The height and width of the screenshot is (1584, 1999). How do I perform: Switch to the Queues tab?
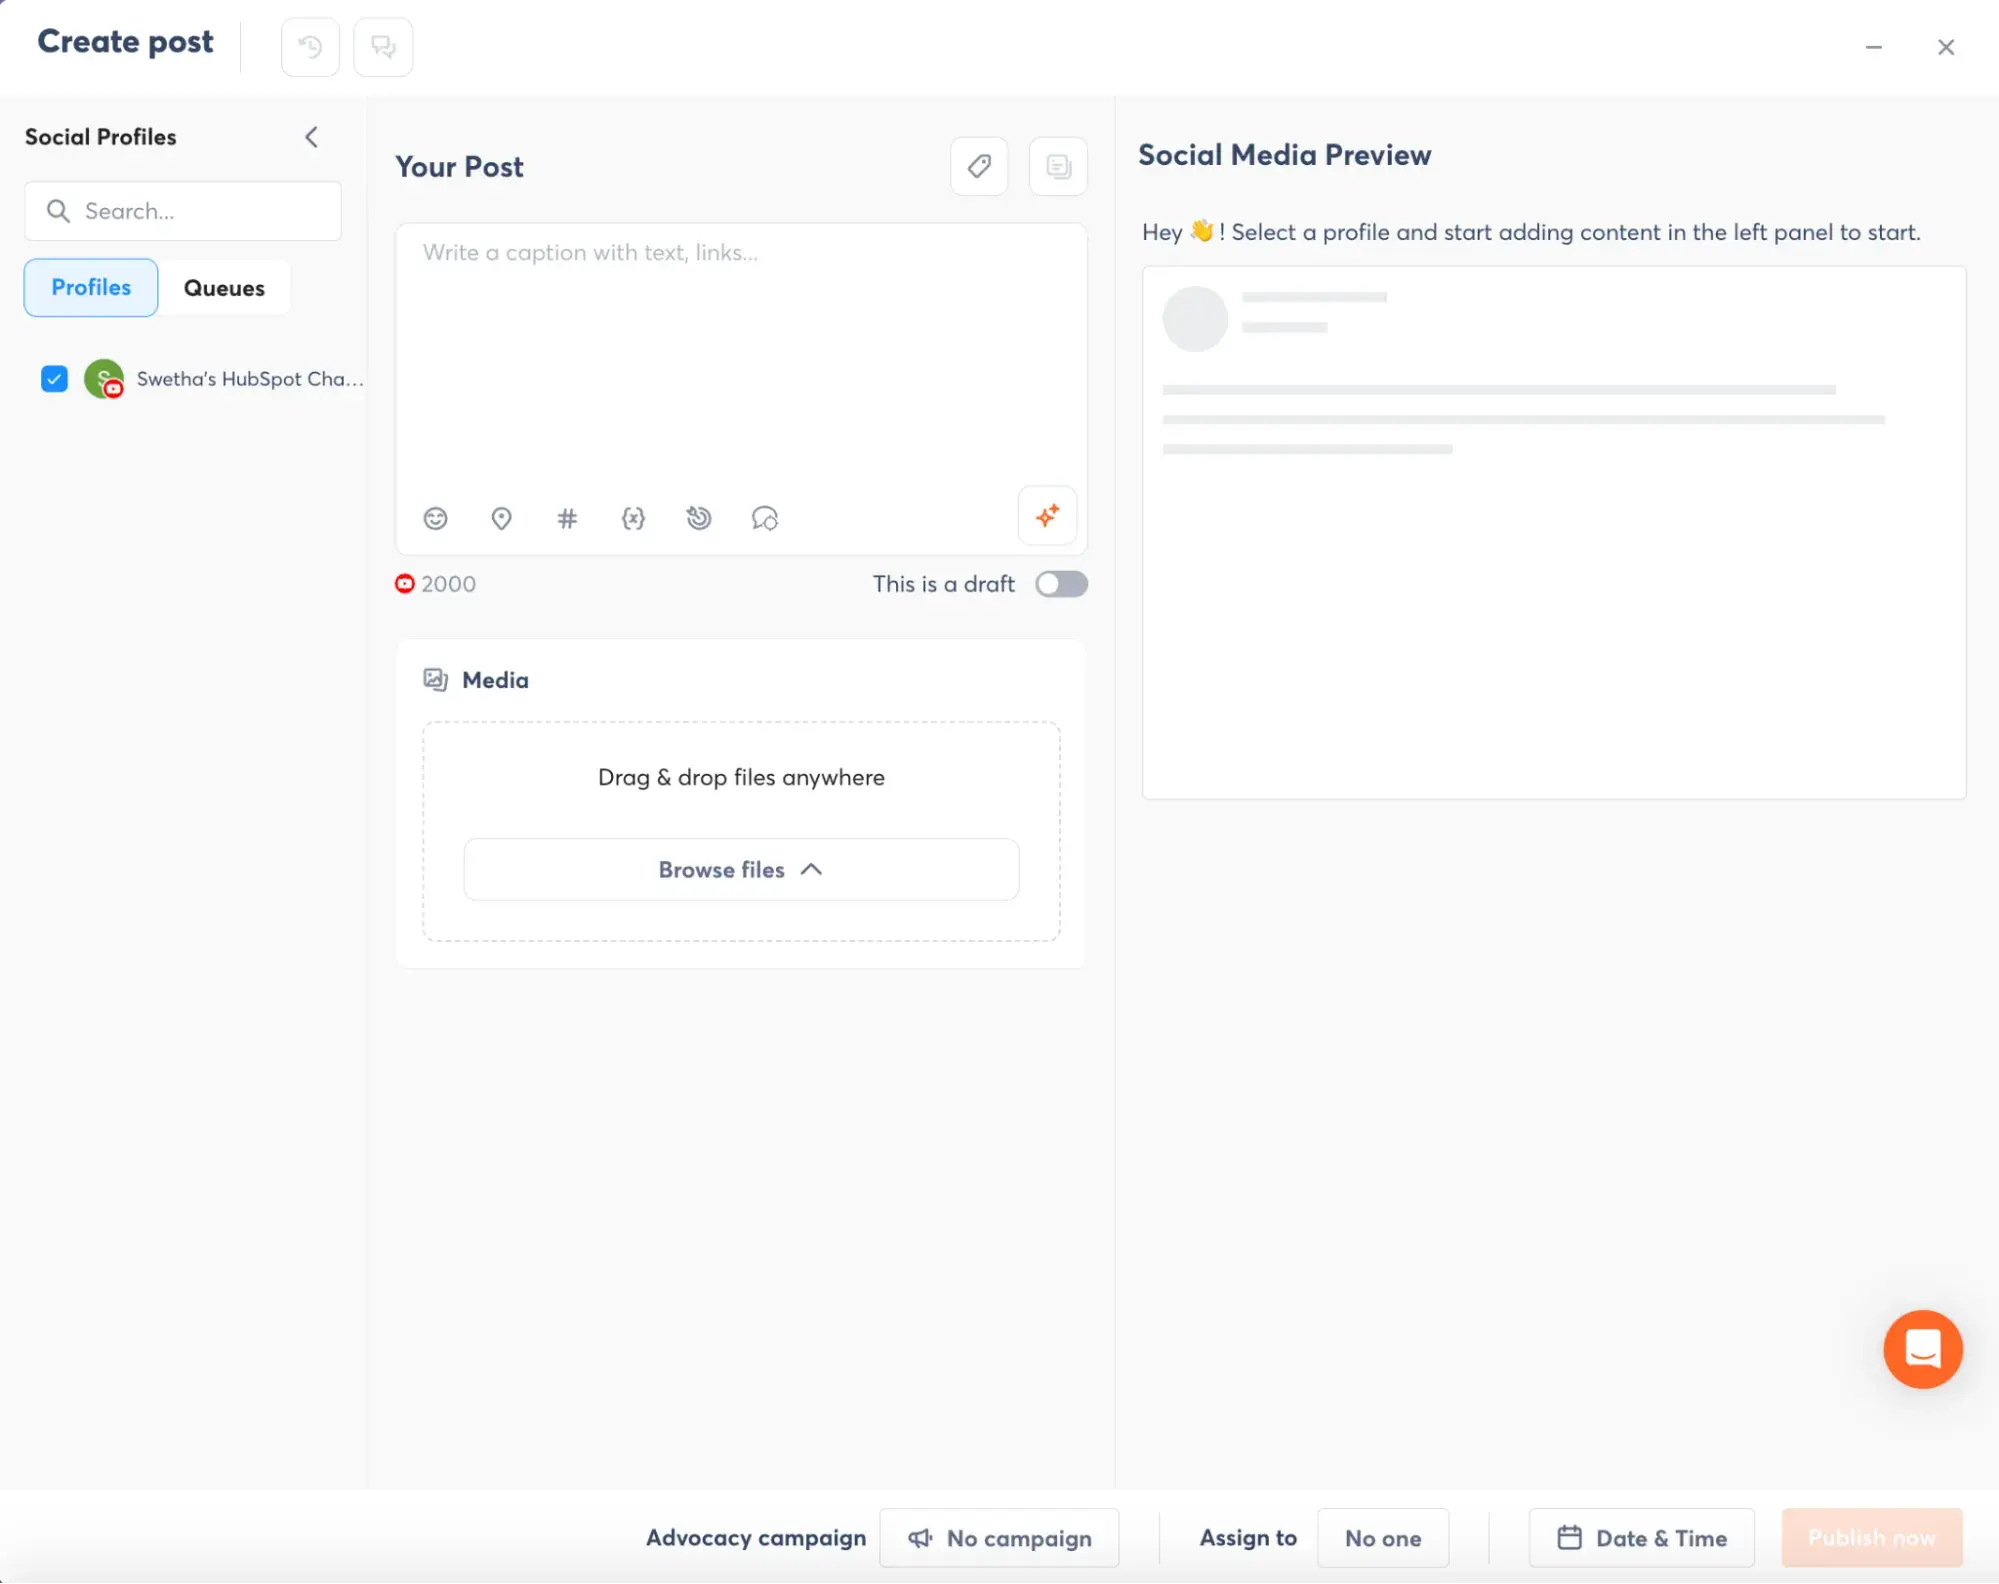click(x=222, y=286)
